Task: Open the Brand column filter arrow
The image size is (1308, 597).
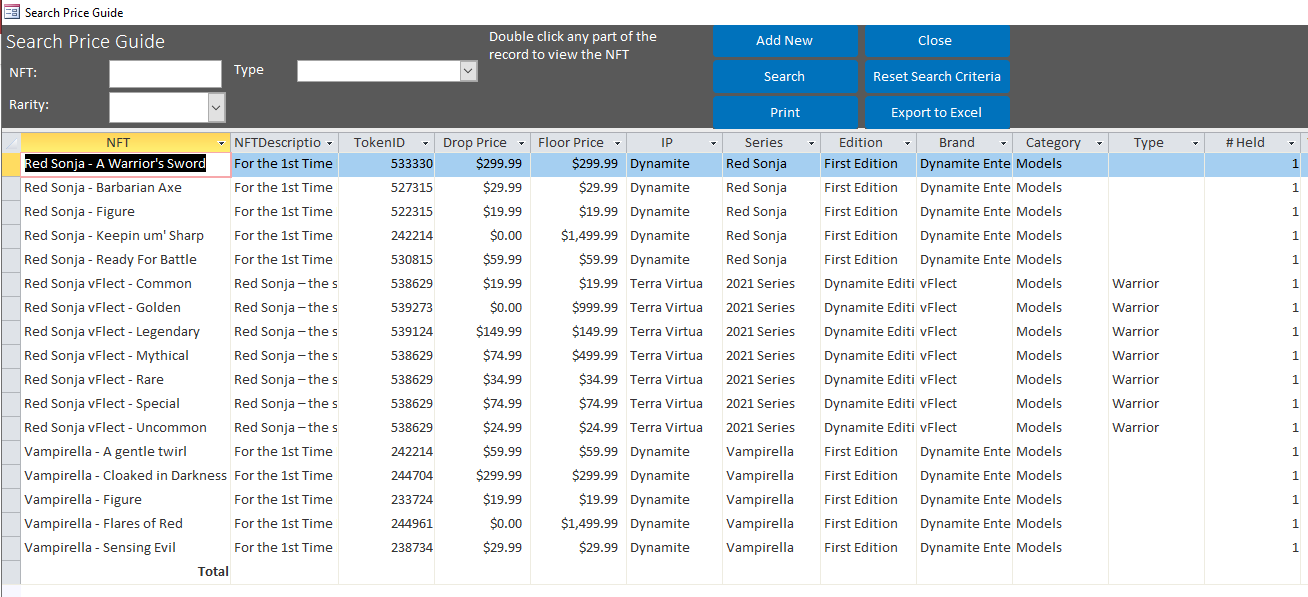Action: click(1003, 143)
